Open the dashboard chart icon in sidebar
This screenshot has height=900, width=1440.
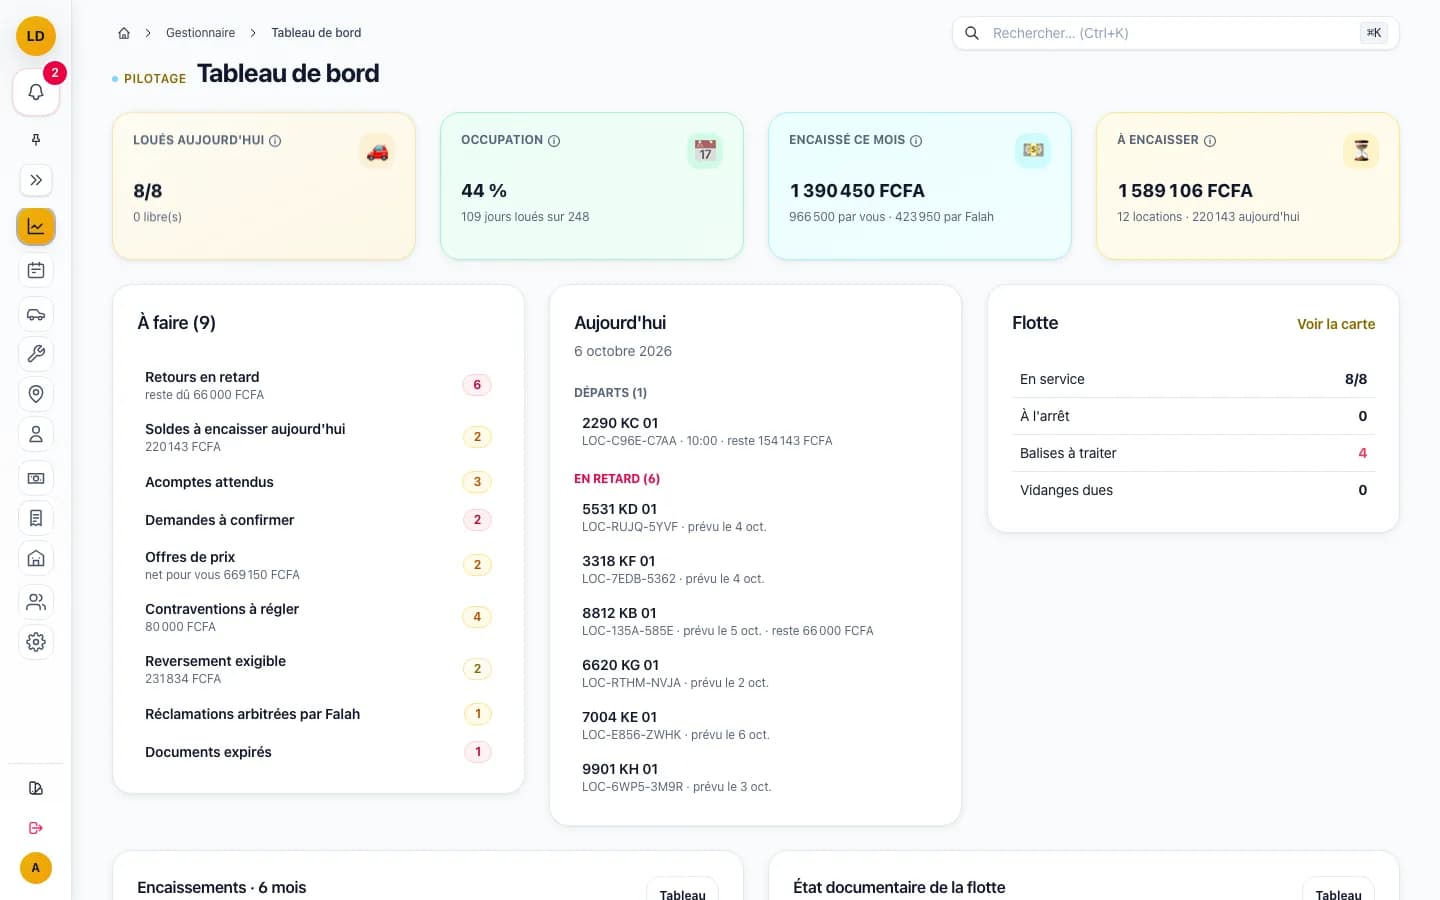[x=36, y=226]
